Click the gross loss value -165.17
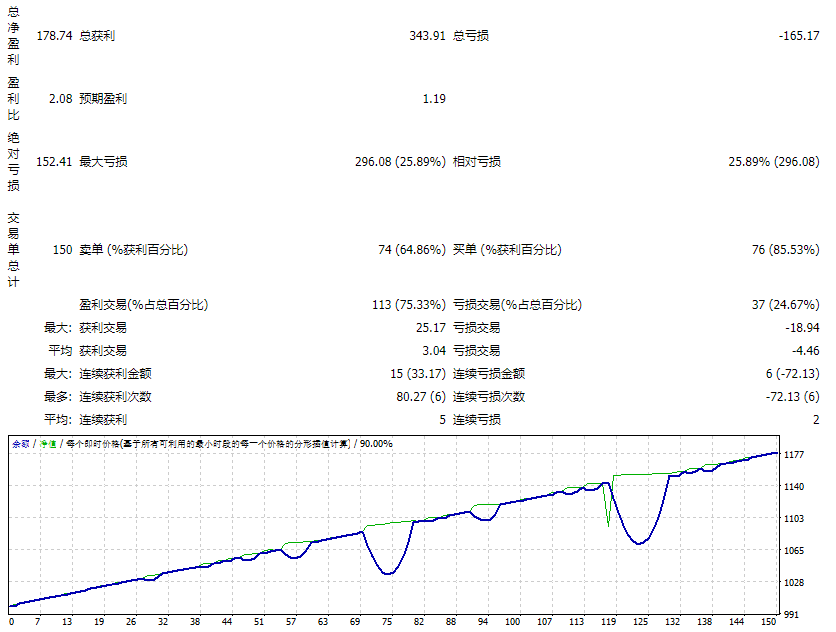836x632 pixels. 799,36
